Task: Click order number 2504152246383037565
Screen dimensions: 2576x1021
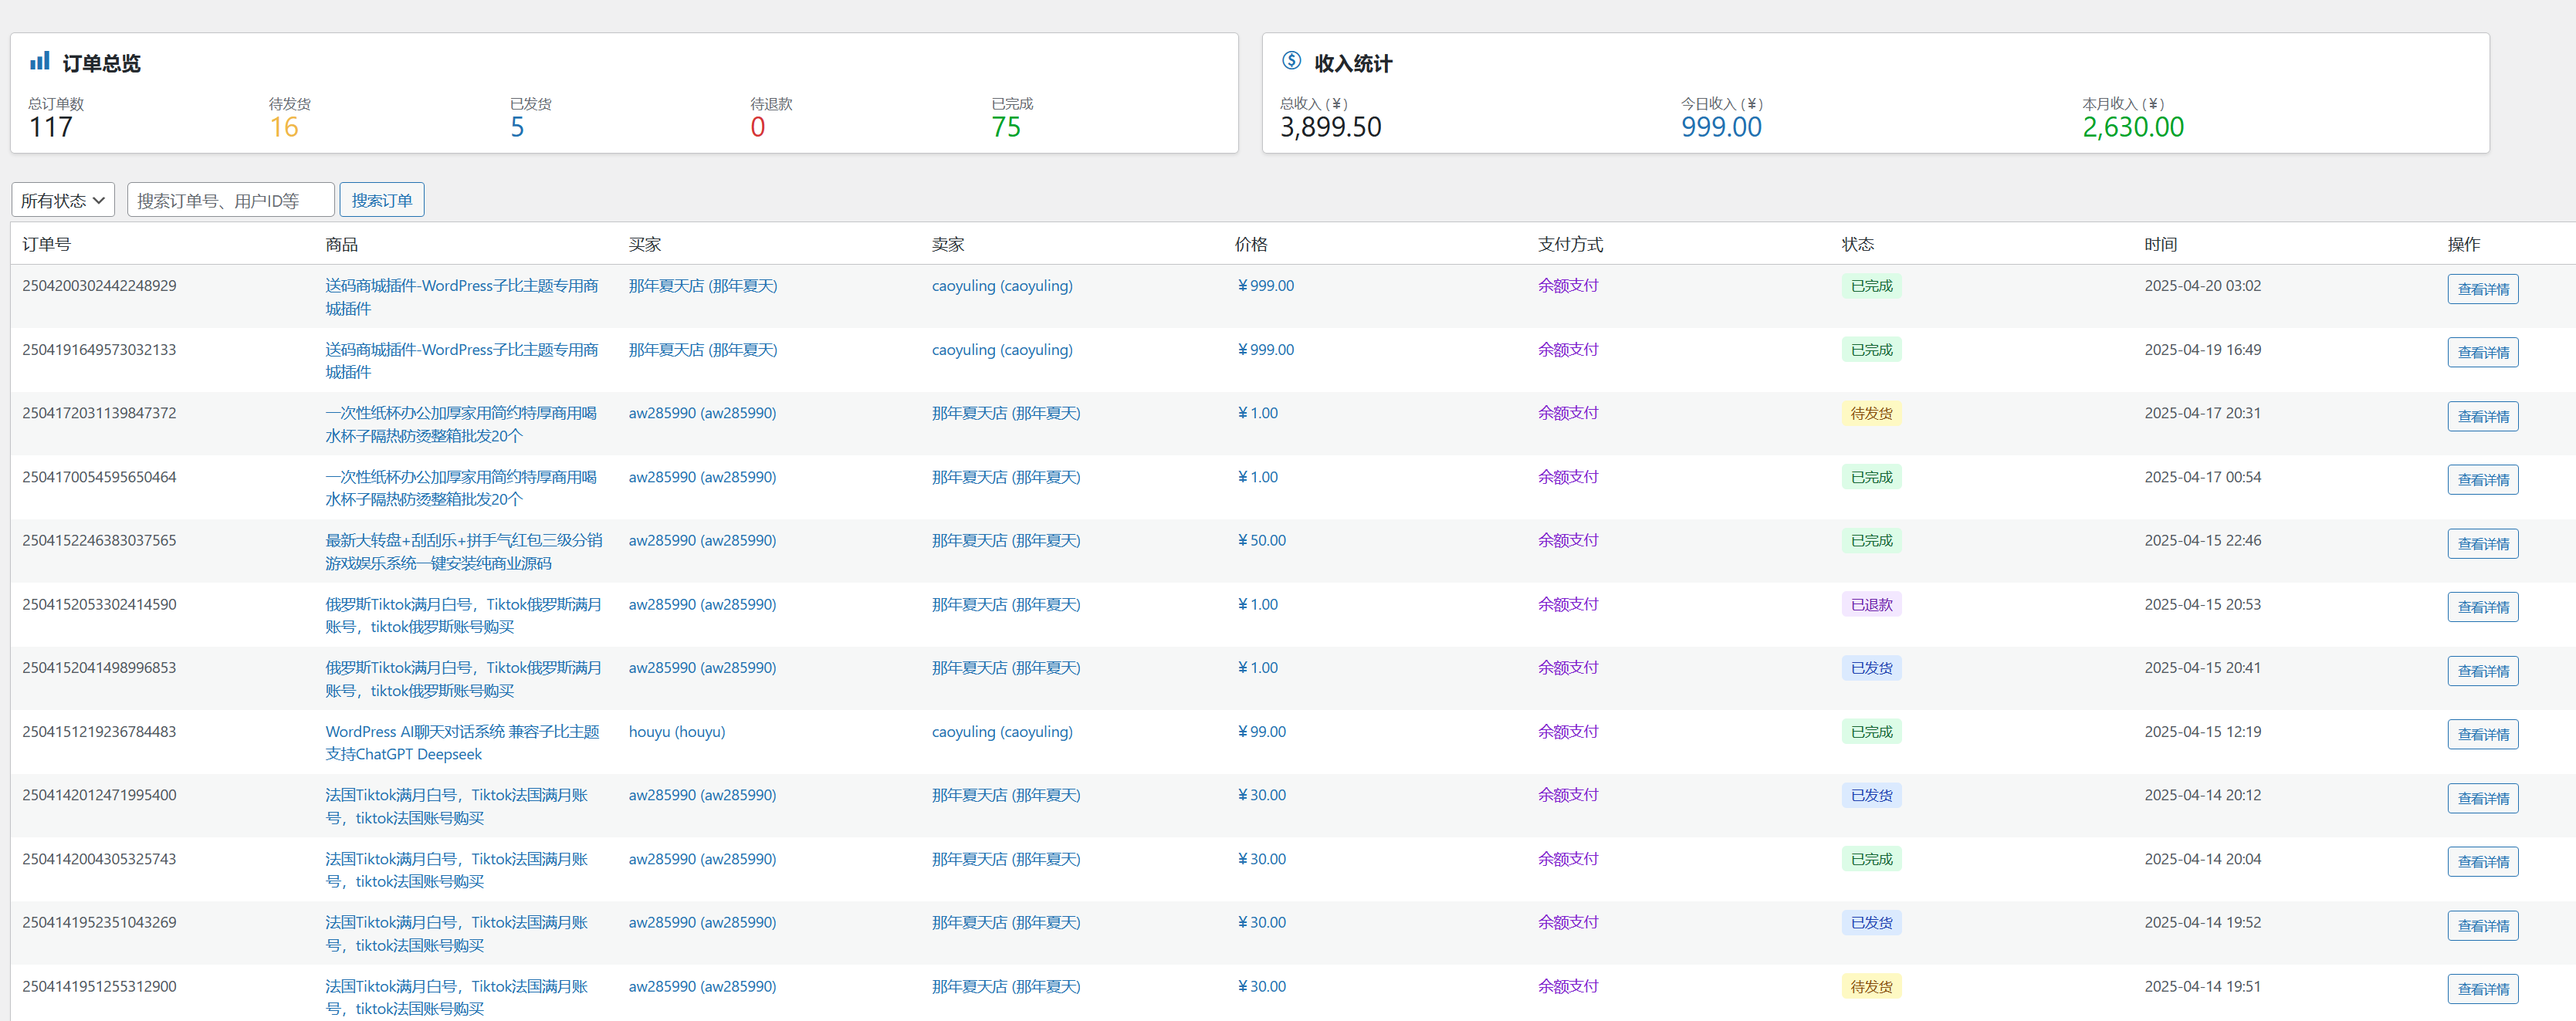Action: [99, 540]
